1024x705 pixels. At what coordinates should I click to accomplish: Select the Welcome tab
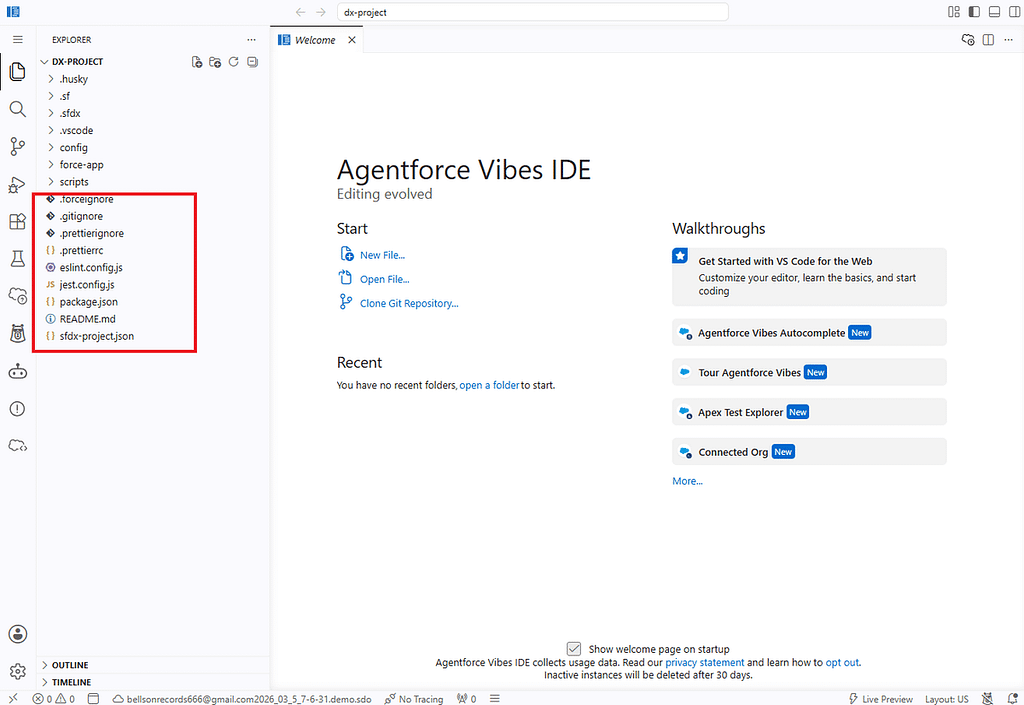coord(314,40)
